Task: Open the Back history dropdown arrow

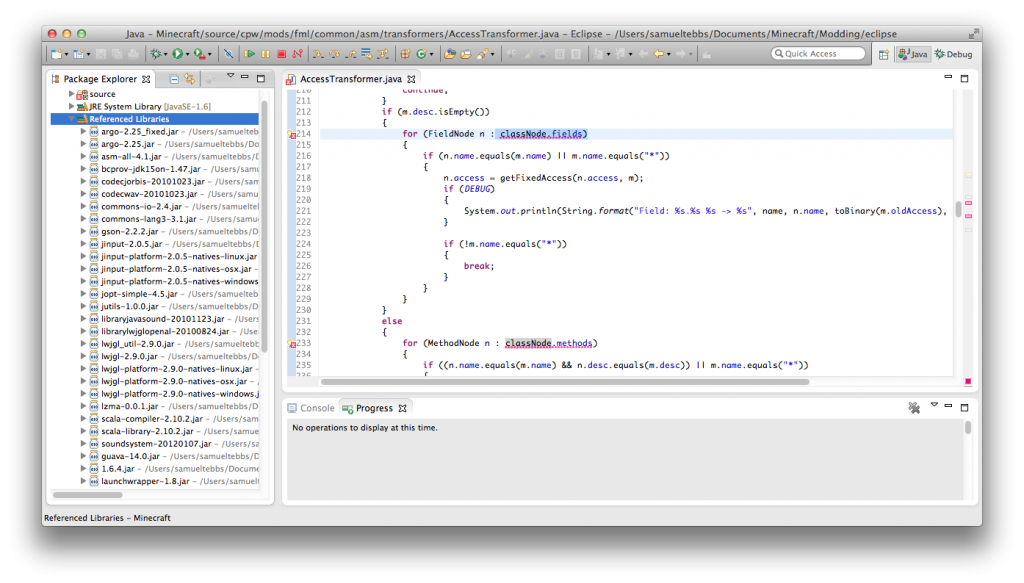Action: point(669,55)
